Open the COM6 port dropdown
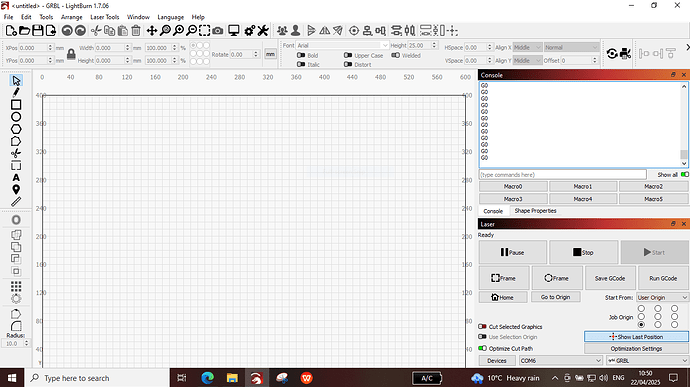 click(560, 361)
